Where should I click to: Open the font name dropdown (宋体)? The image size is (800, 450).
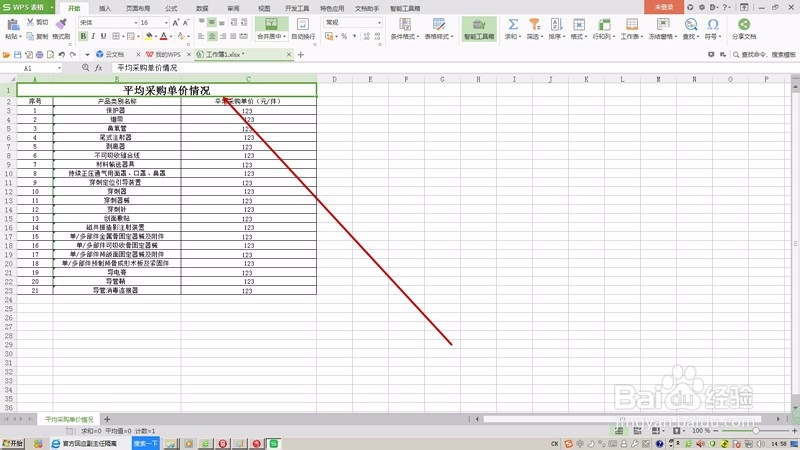[x=136, y=22]
